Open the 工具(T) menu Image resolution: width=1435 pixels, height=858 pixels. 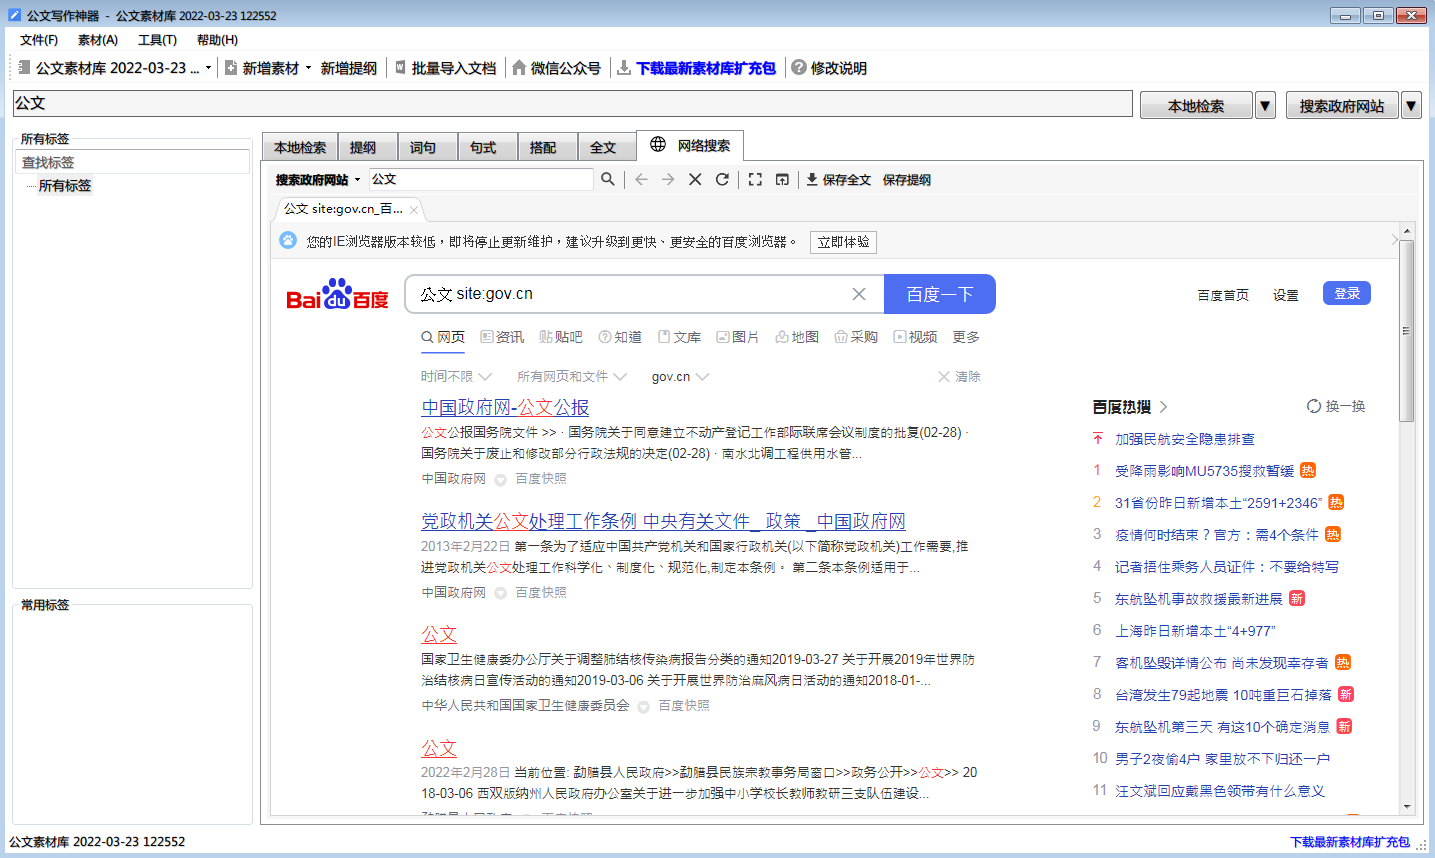(157, 40)
